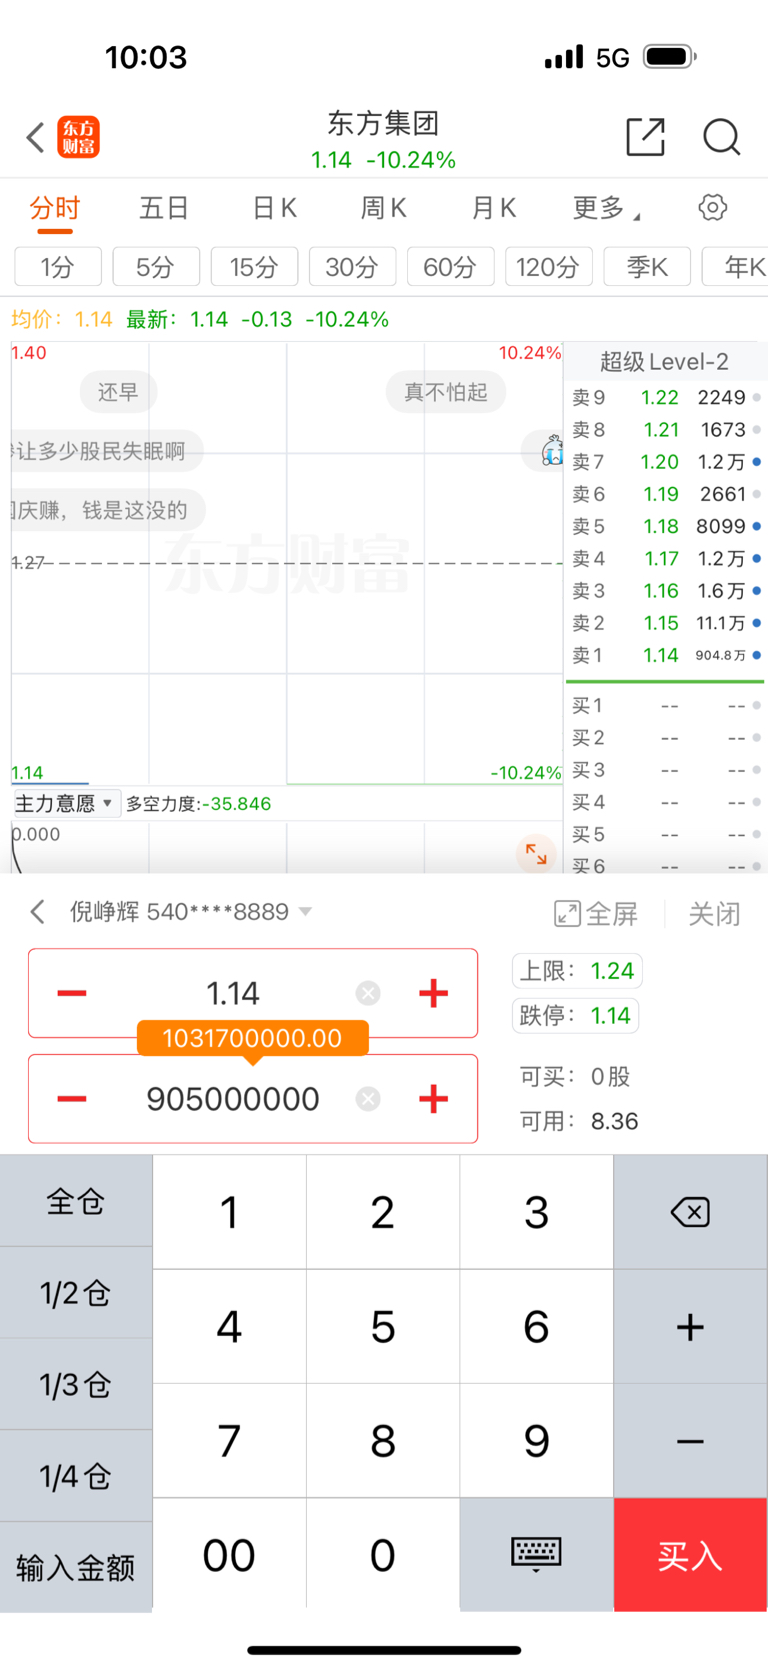Tap keypad digit 5
The width and height of the screenshot is (768, 1669).
point(383,1327)
